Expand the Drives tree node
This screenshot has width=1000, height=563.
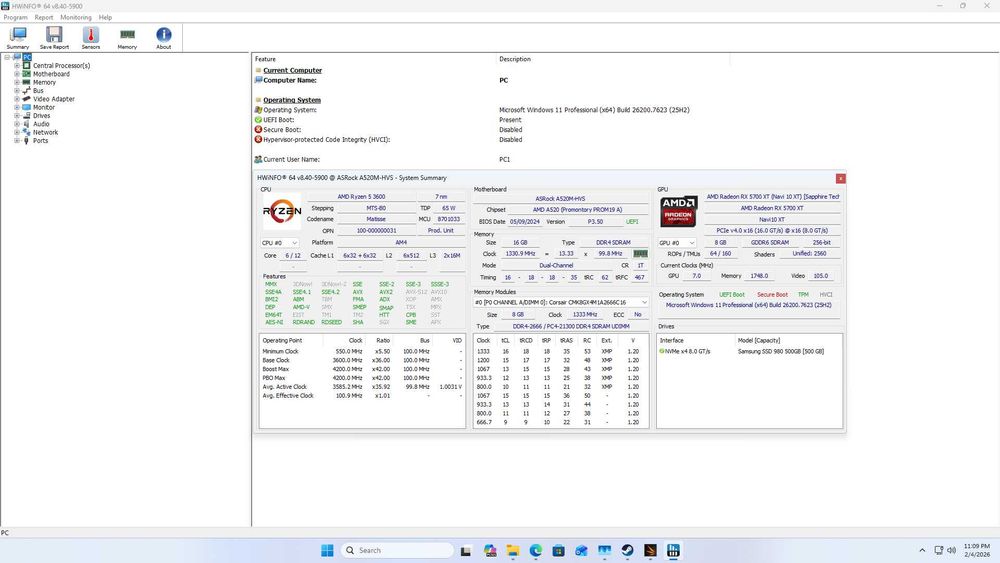pyautogui.click(x=17, y=115)
